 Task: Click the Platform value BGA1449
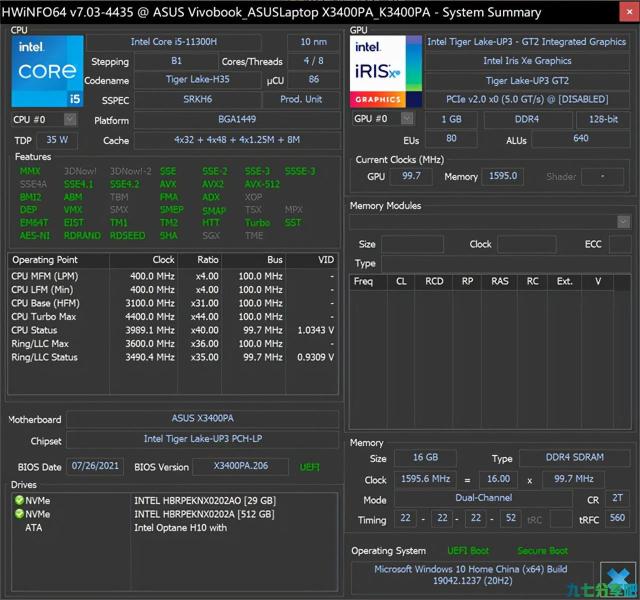(x=237, y=119)
